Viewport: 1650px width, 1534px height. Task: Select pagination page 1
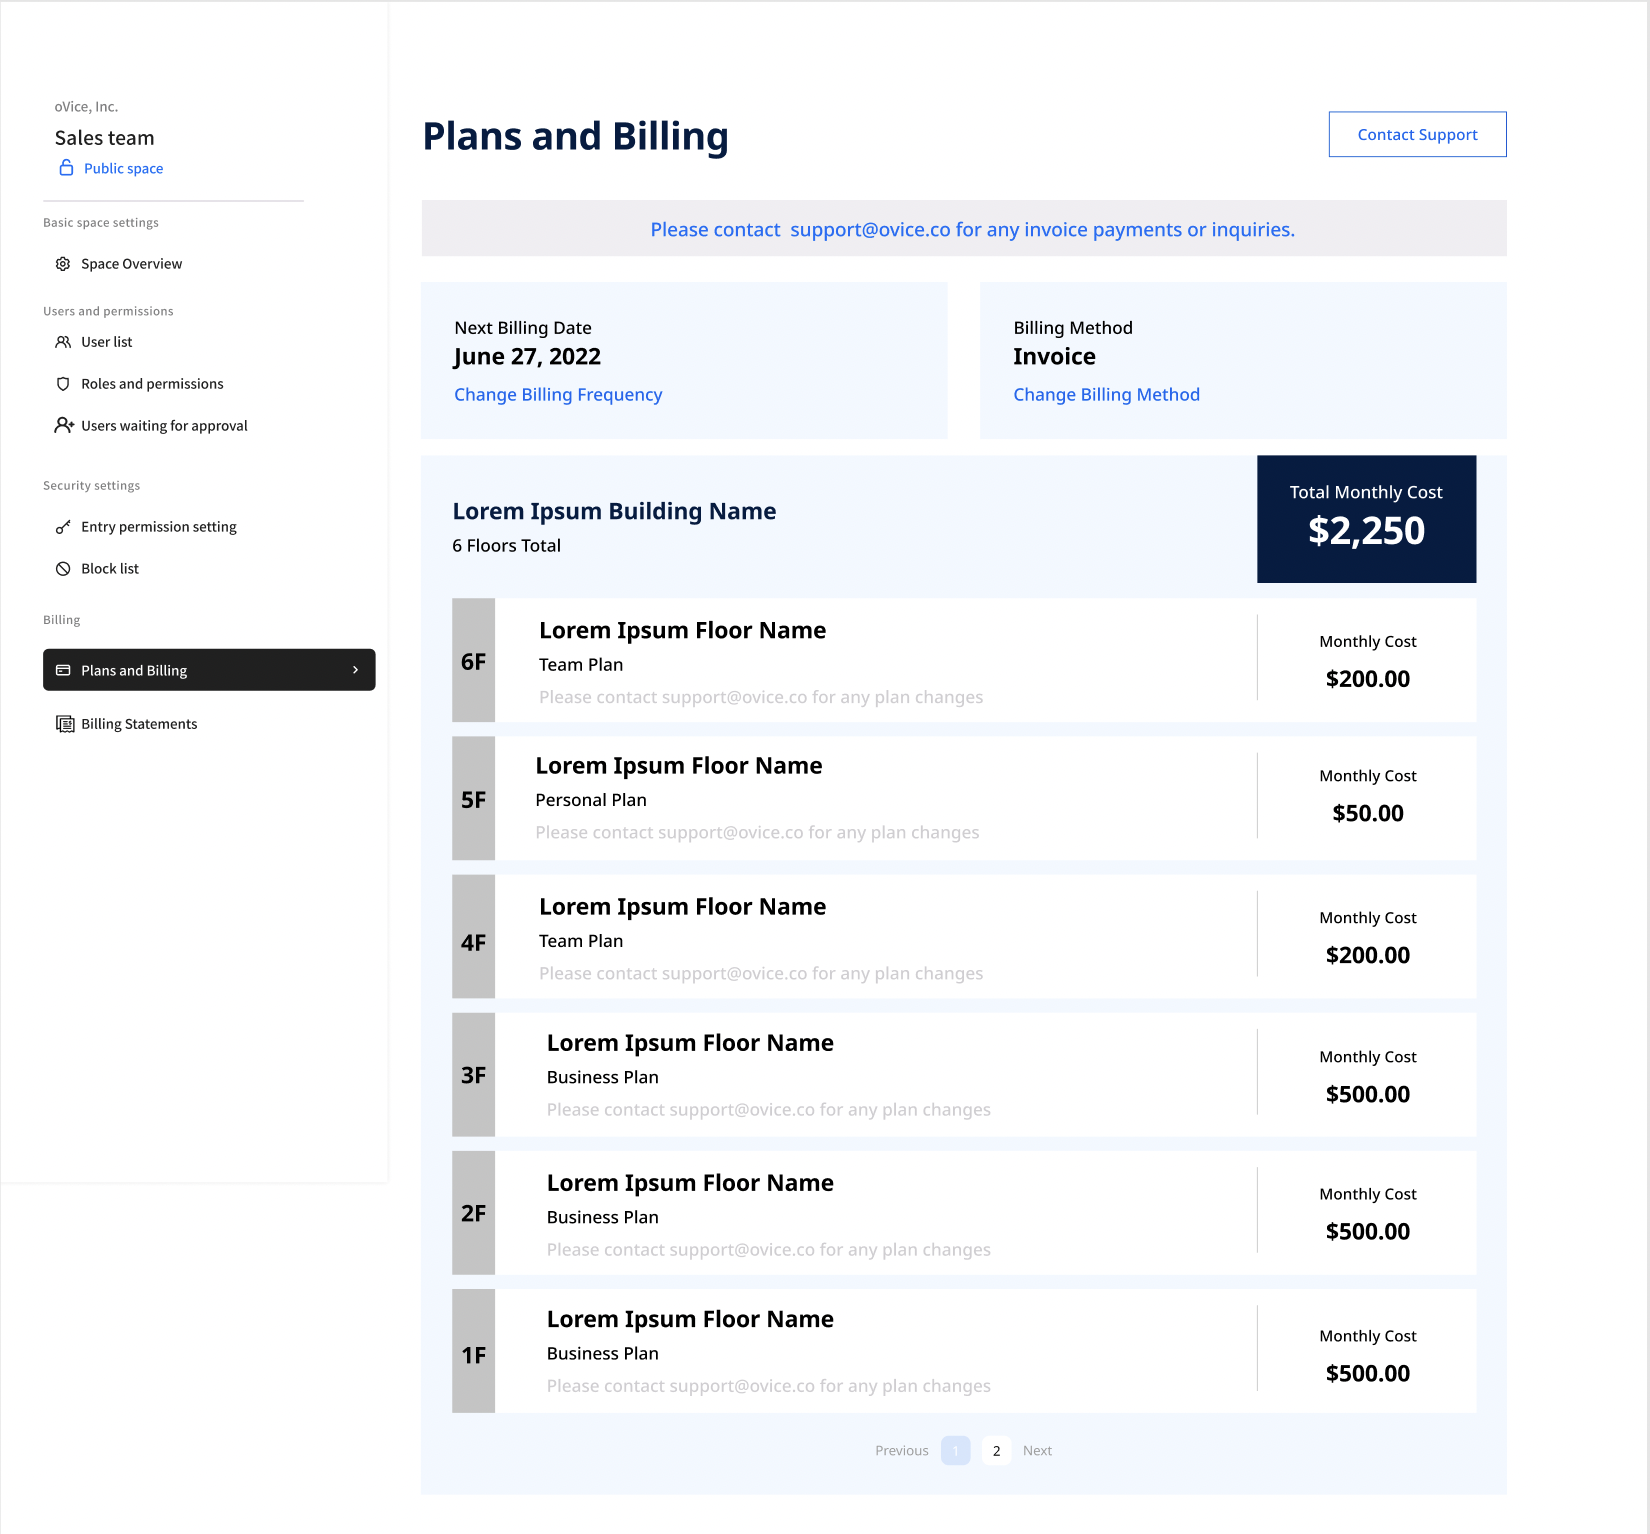955,1451
